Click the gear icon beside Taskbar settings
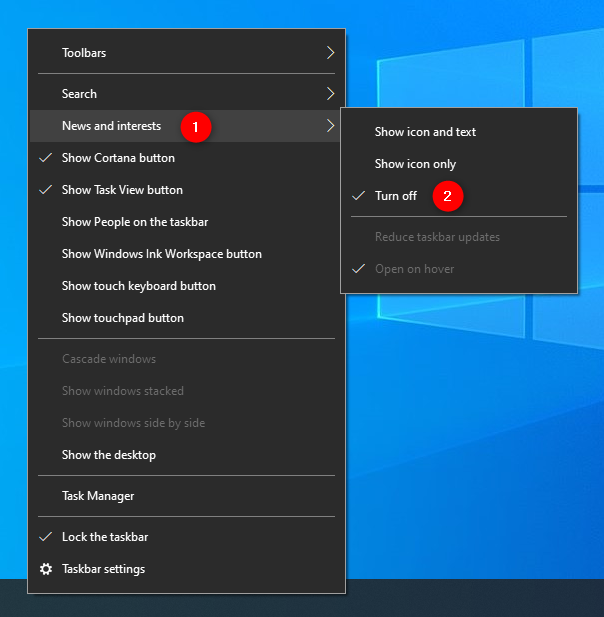The image size is (604, 617). pyautogui.click(x=45, y=569)
